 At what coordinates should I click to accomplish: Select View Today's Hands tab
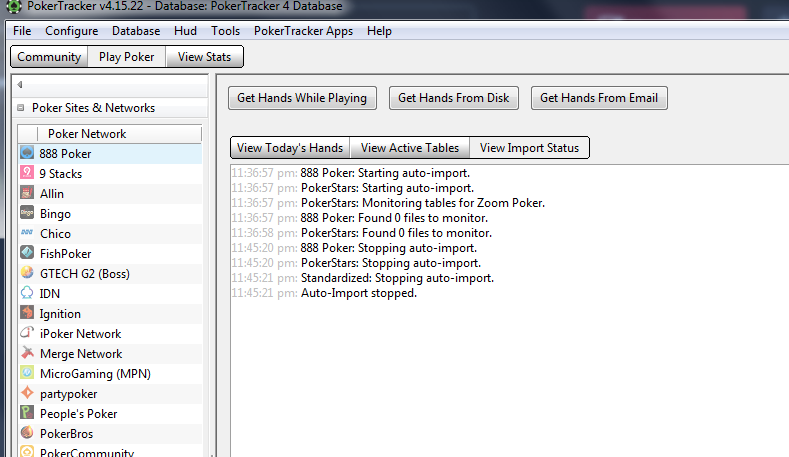tap(290, 148)
